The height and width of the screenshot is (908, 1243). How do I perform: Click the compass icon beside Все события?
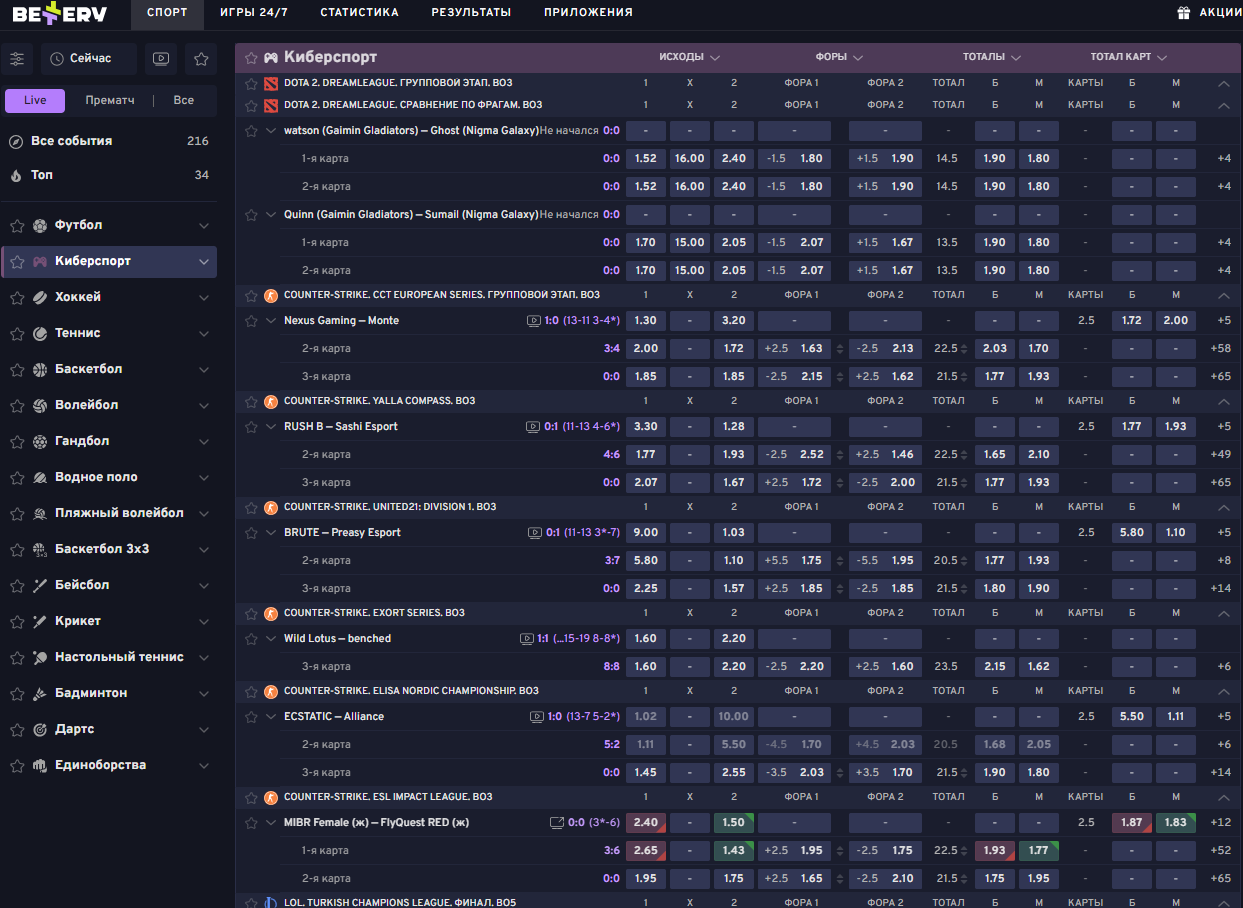16,141
